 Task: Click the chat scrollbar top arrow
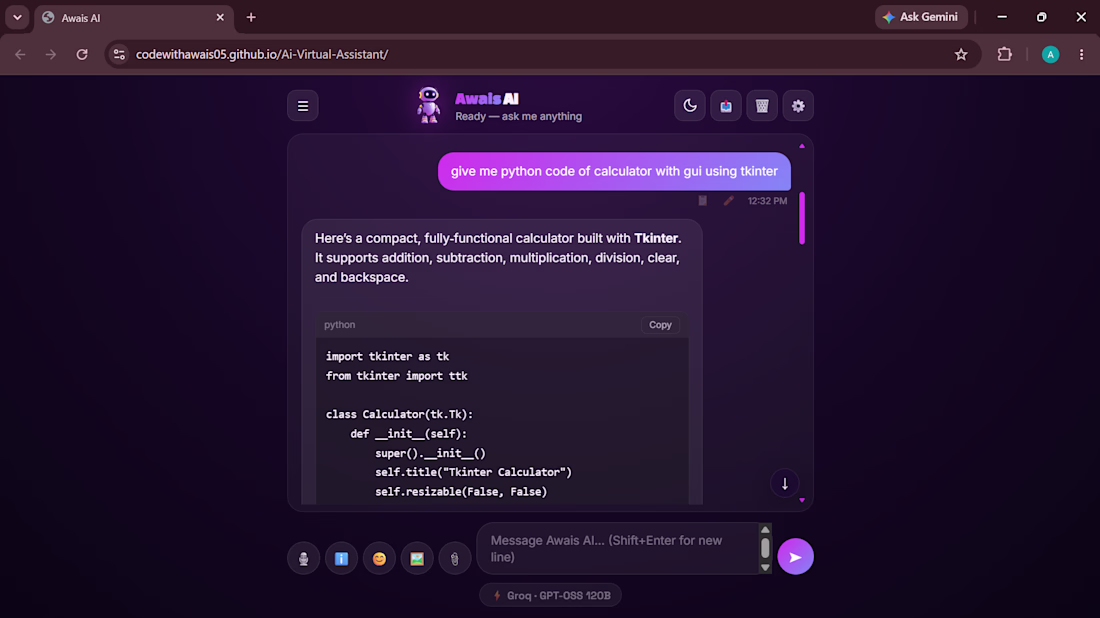coord(802,146)
